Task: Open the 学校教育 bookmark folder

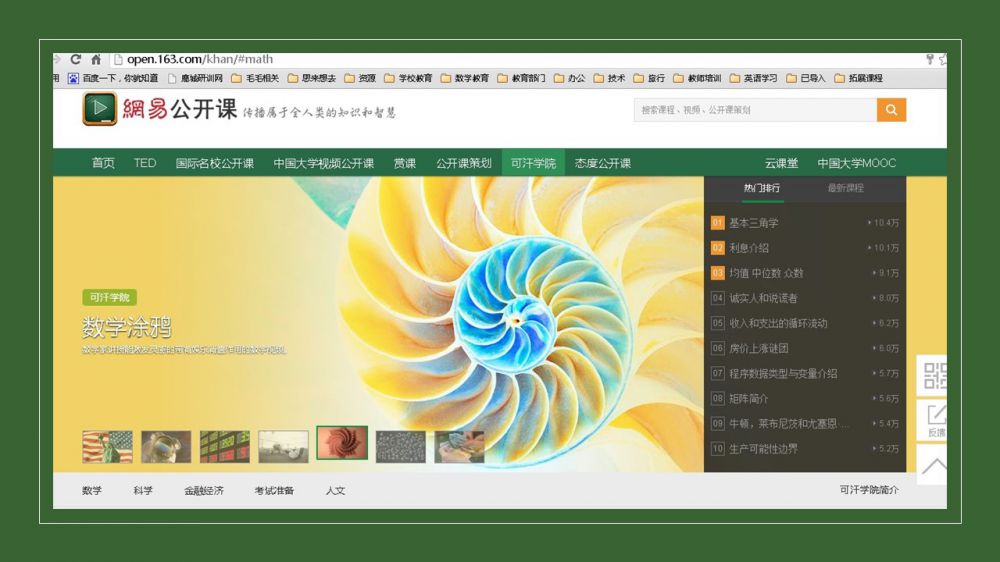Action: [x=409, y=78]
